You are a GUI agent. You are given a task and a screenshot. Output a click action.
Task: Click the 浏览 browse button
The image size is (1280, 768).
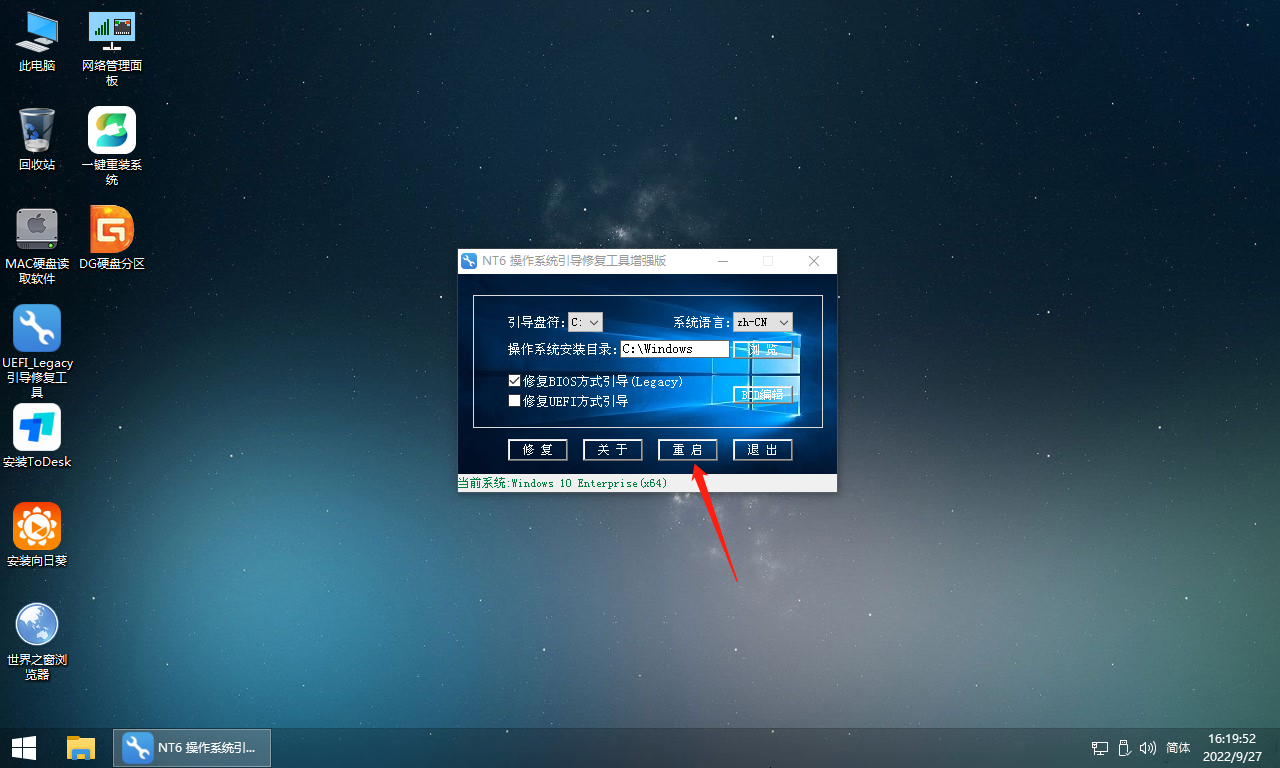[x=763, y=350]
